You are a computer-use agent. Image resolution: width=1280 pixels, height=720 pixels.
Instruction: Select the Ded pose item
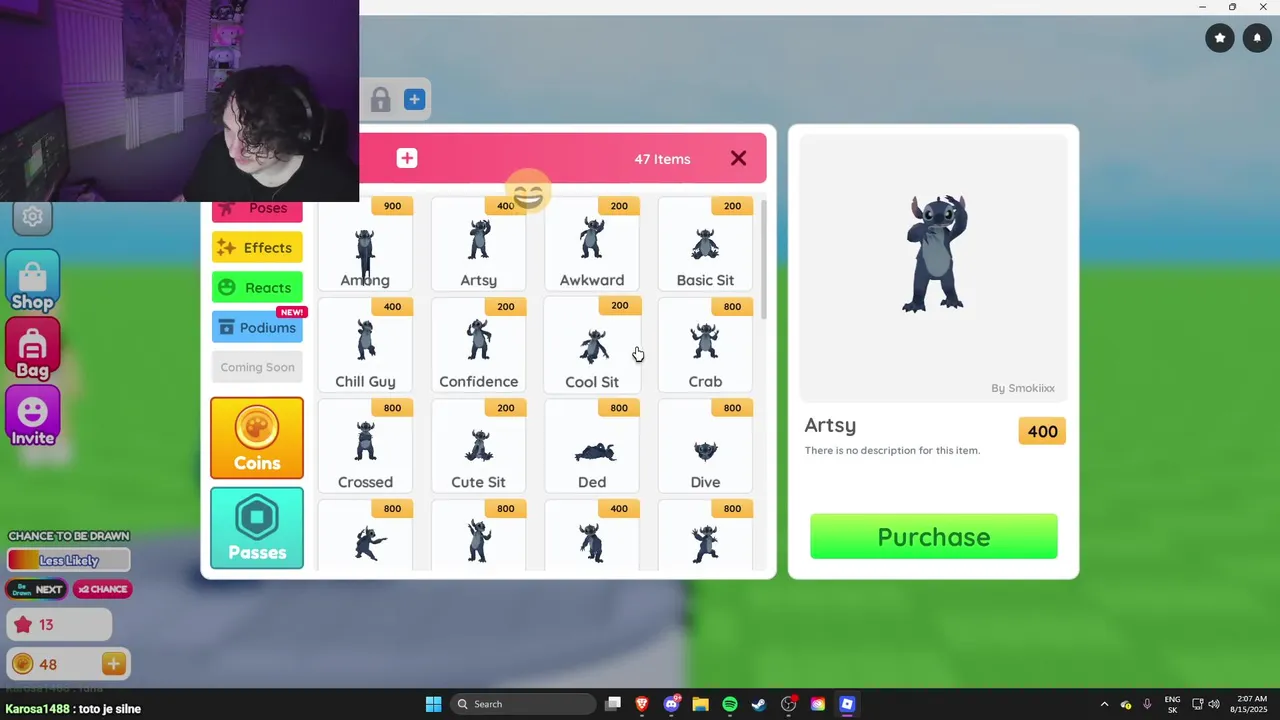point(592,446)
